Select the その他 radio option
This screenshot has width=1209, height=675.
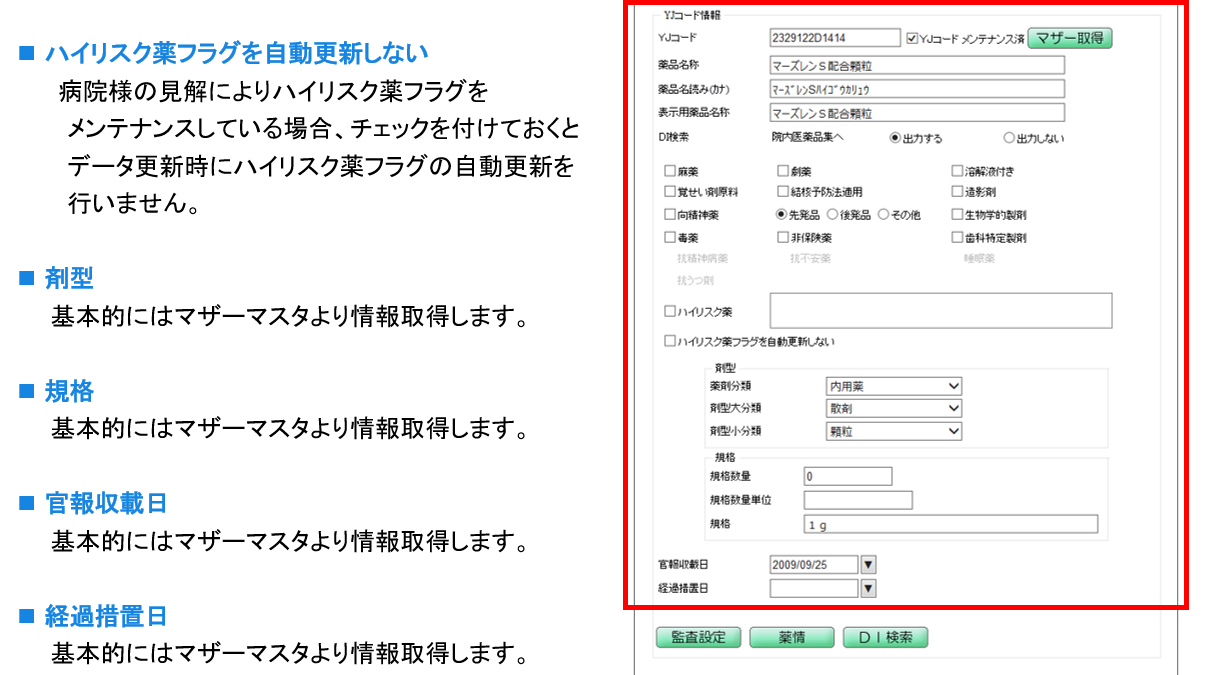pos(883,214)
